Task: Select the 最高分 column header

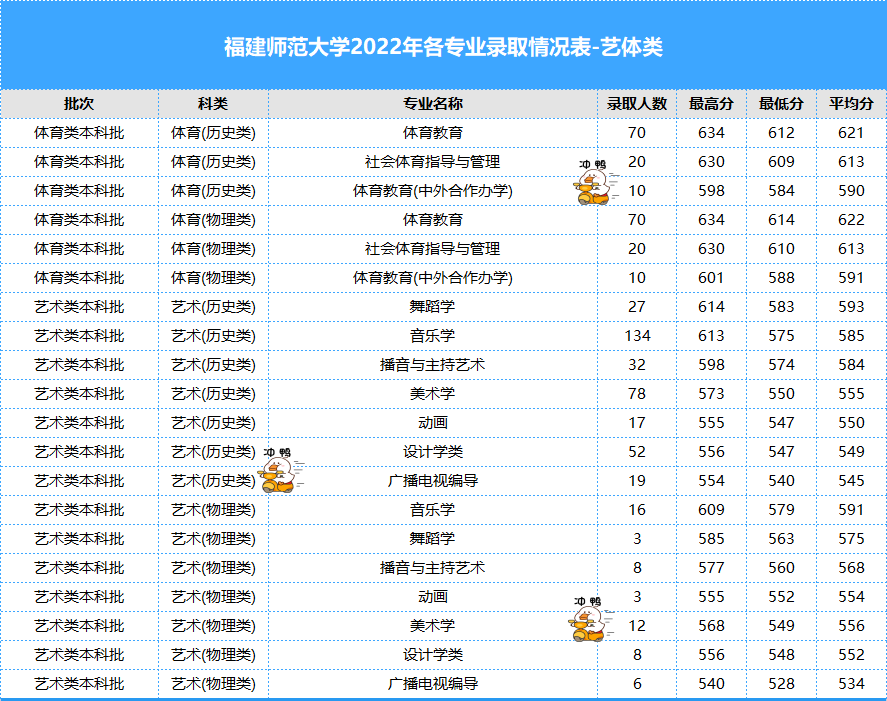Action: tap(711, 104)
